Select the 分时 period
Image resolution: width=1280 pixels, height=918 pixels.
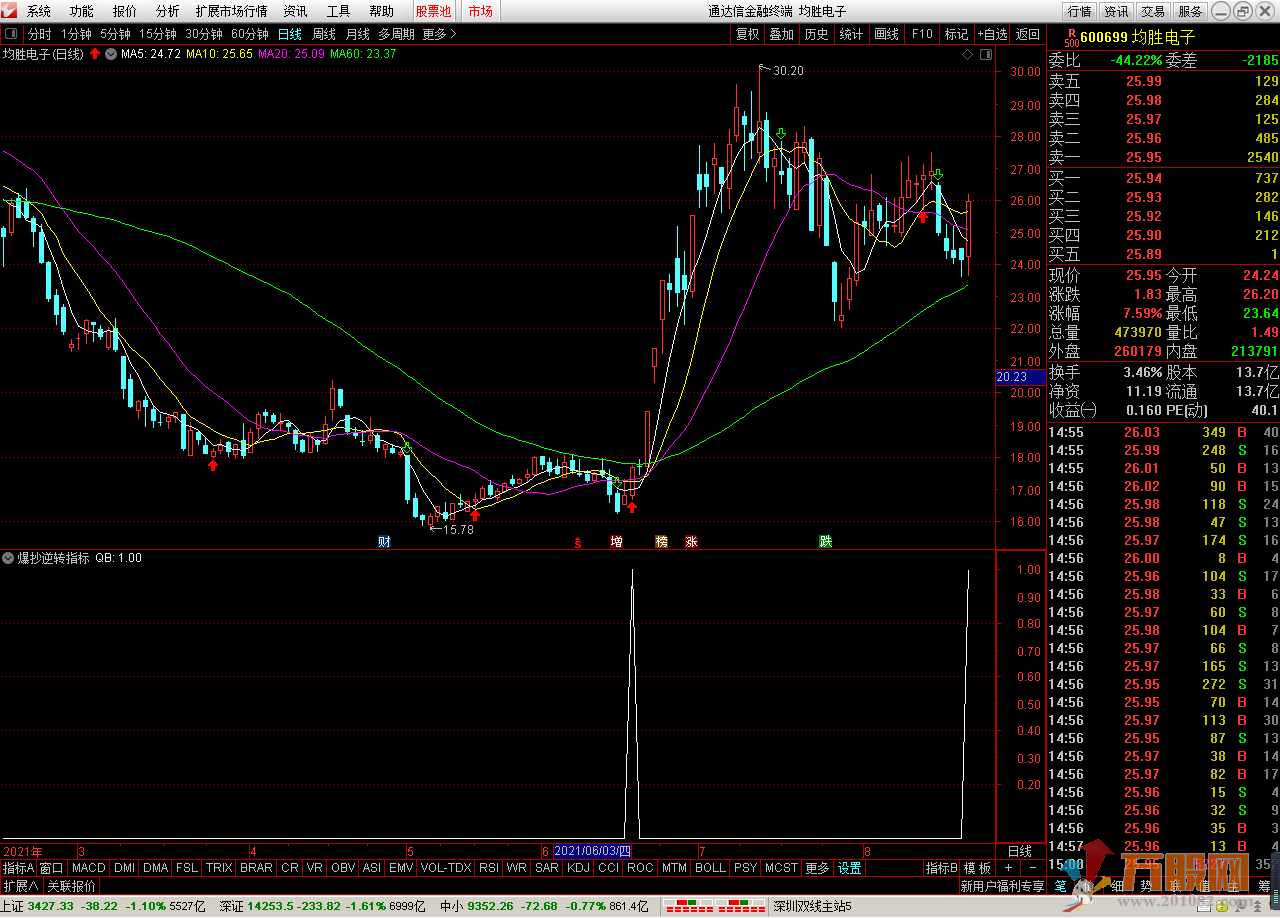40,34
